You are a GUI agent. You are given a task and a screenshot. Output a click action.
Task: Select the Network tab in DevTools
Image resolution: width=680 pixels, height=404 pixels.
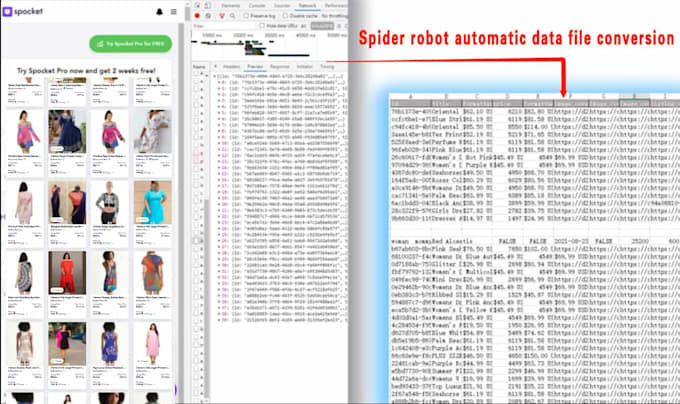(307, 6)
